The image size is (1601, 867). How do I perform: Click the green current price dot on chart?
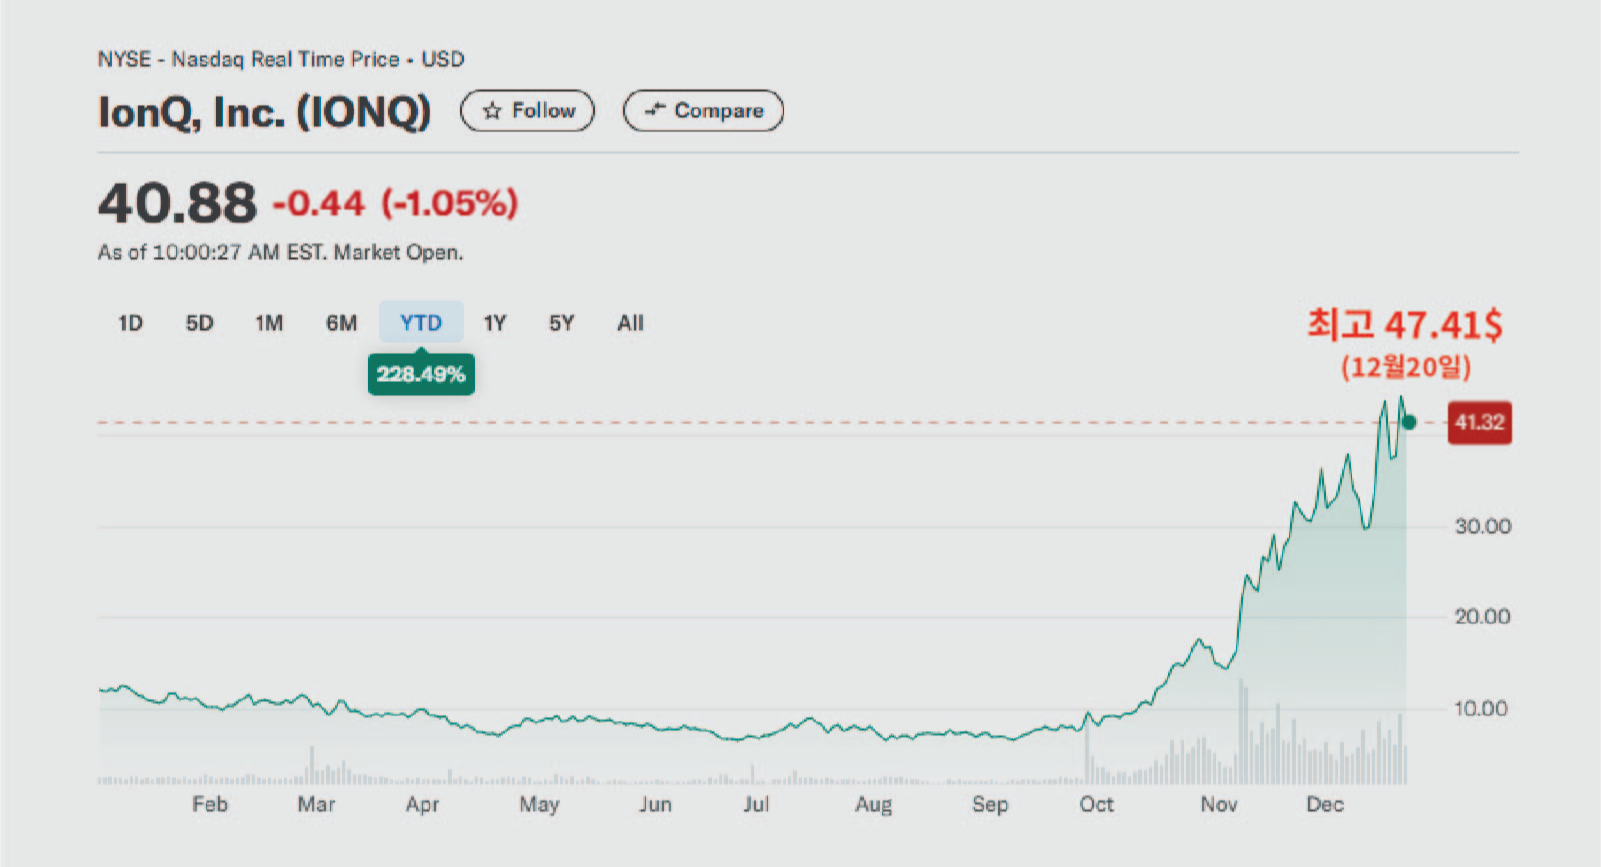point(1409,422)
